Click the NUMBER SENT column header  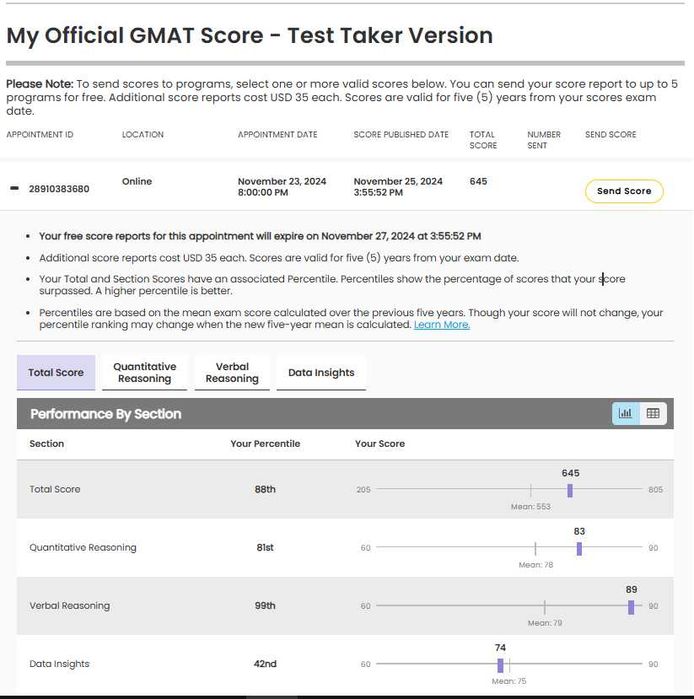544,140
